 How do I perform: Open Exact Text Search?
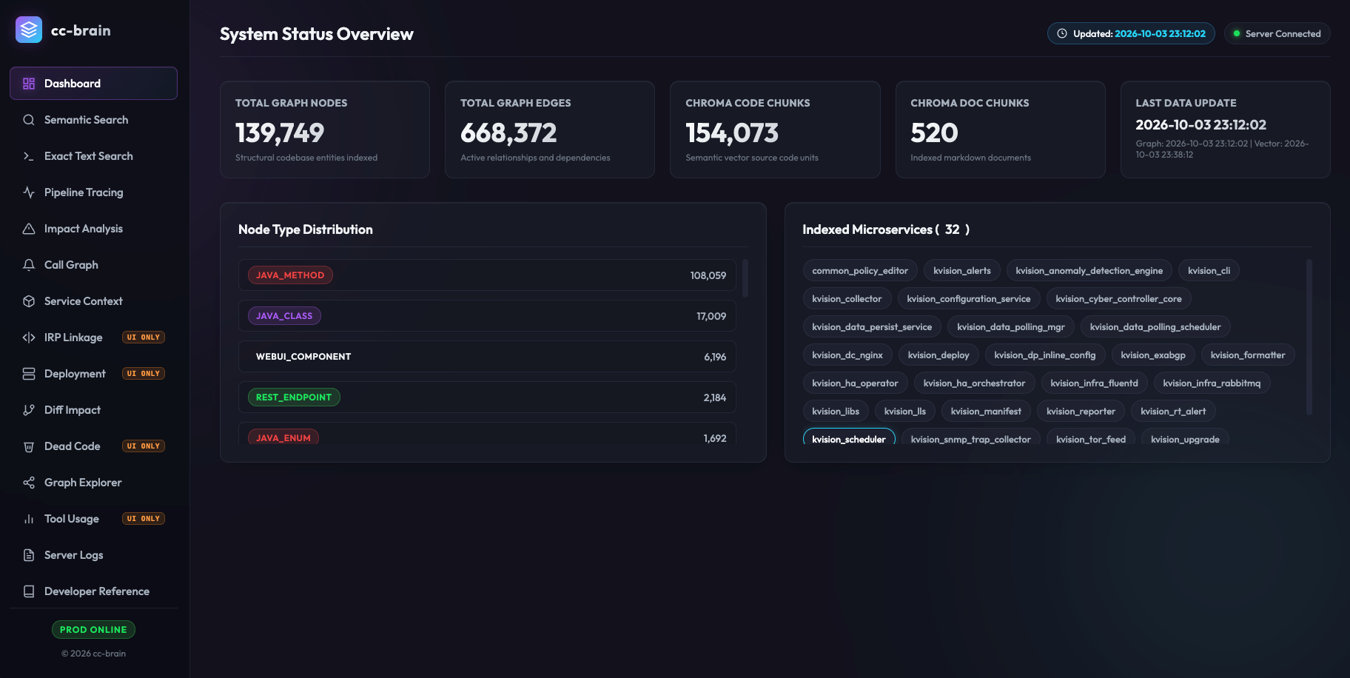click(94, 156)
